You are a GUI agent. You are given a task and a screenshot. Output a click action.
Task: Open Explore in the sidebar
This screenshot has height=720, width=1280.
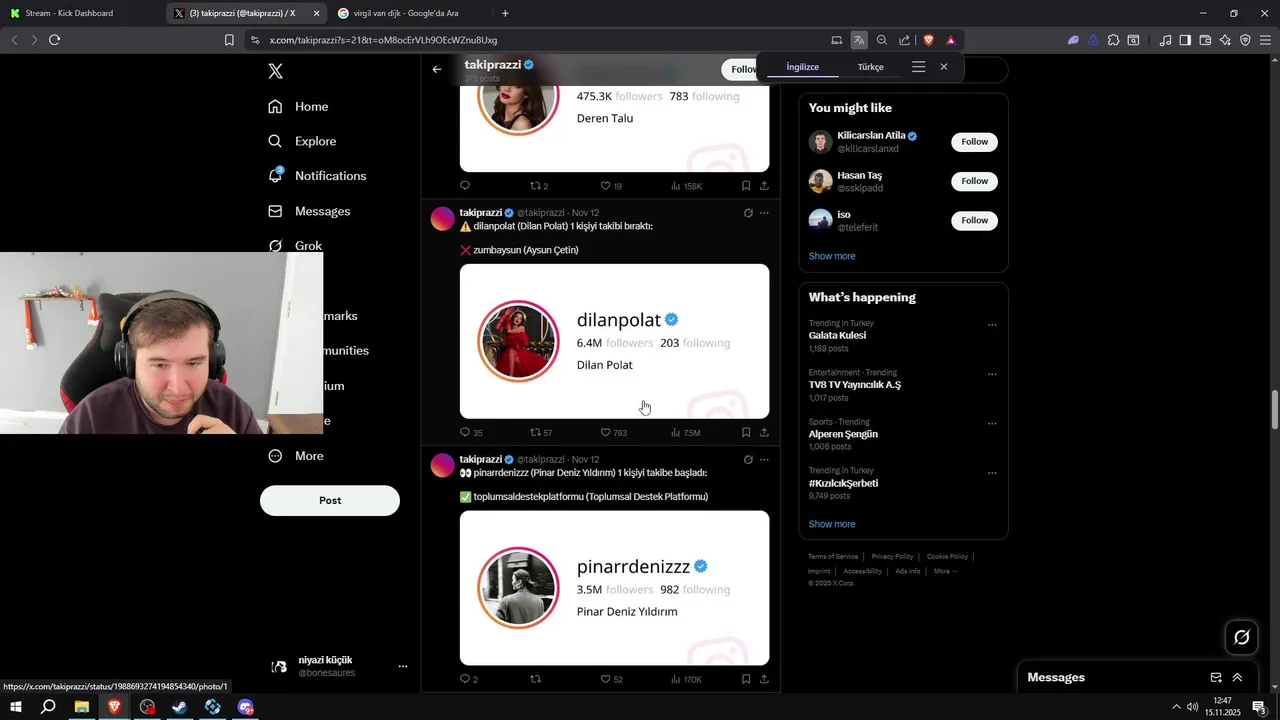[x=302, y=141]
